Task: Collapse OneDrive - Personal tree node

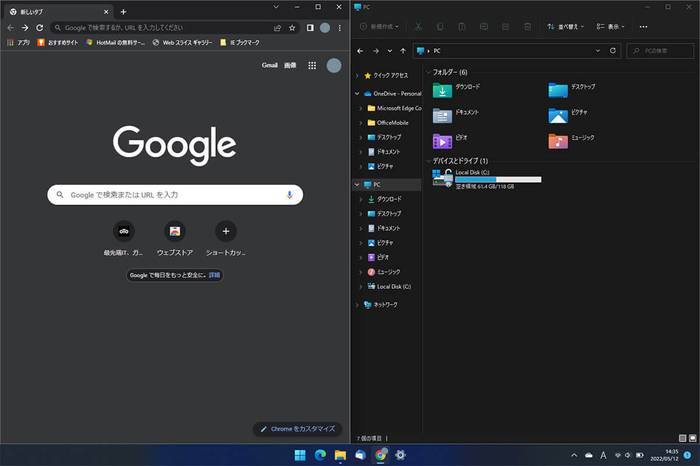Action: pos(357,94)
